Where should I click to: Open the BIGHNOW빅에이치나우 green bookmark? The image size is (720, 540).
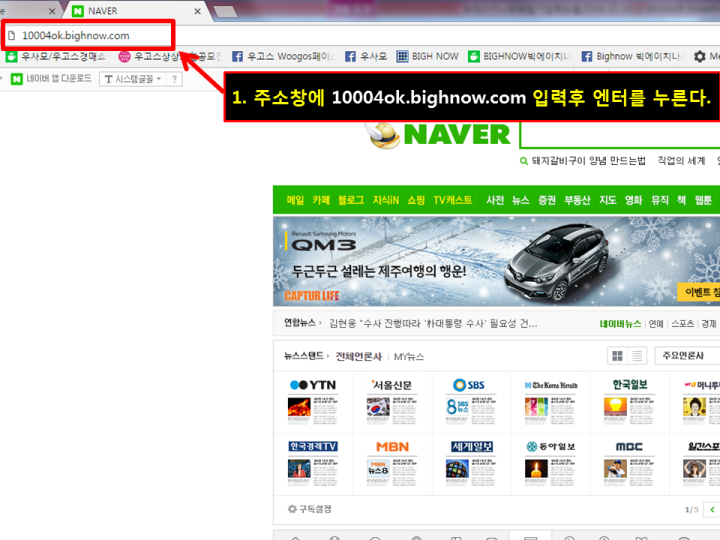[519, 56]
